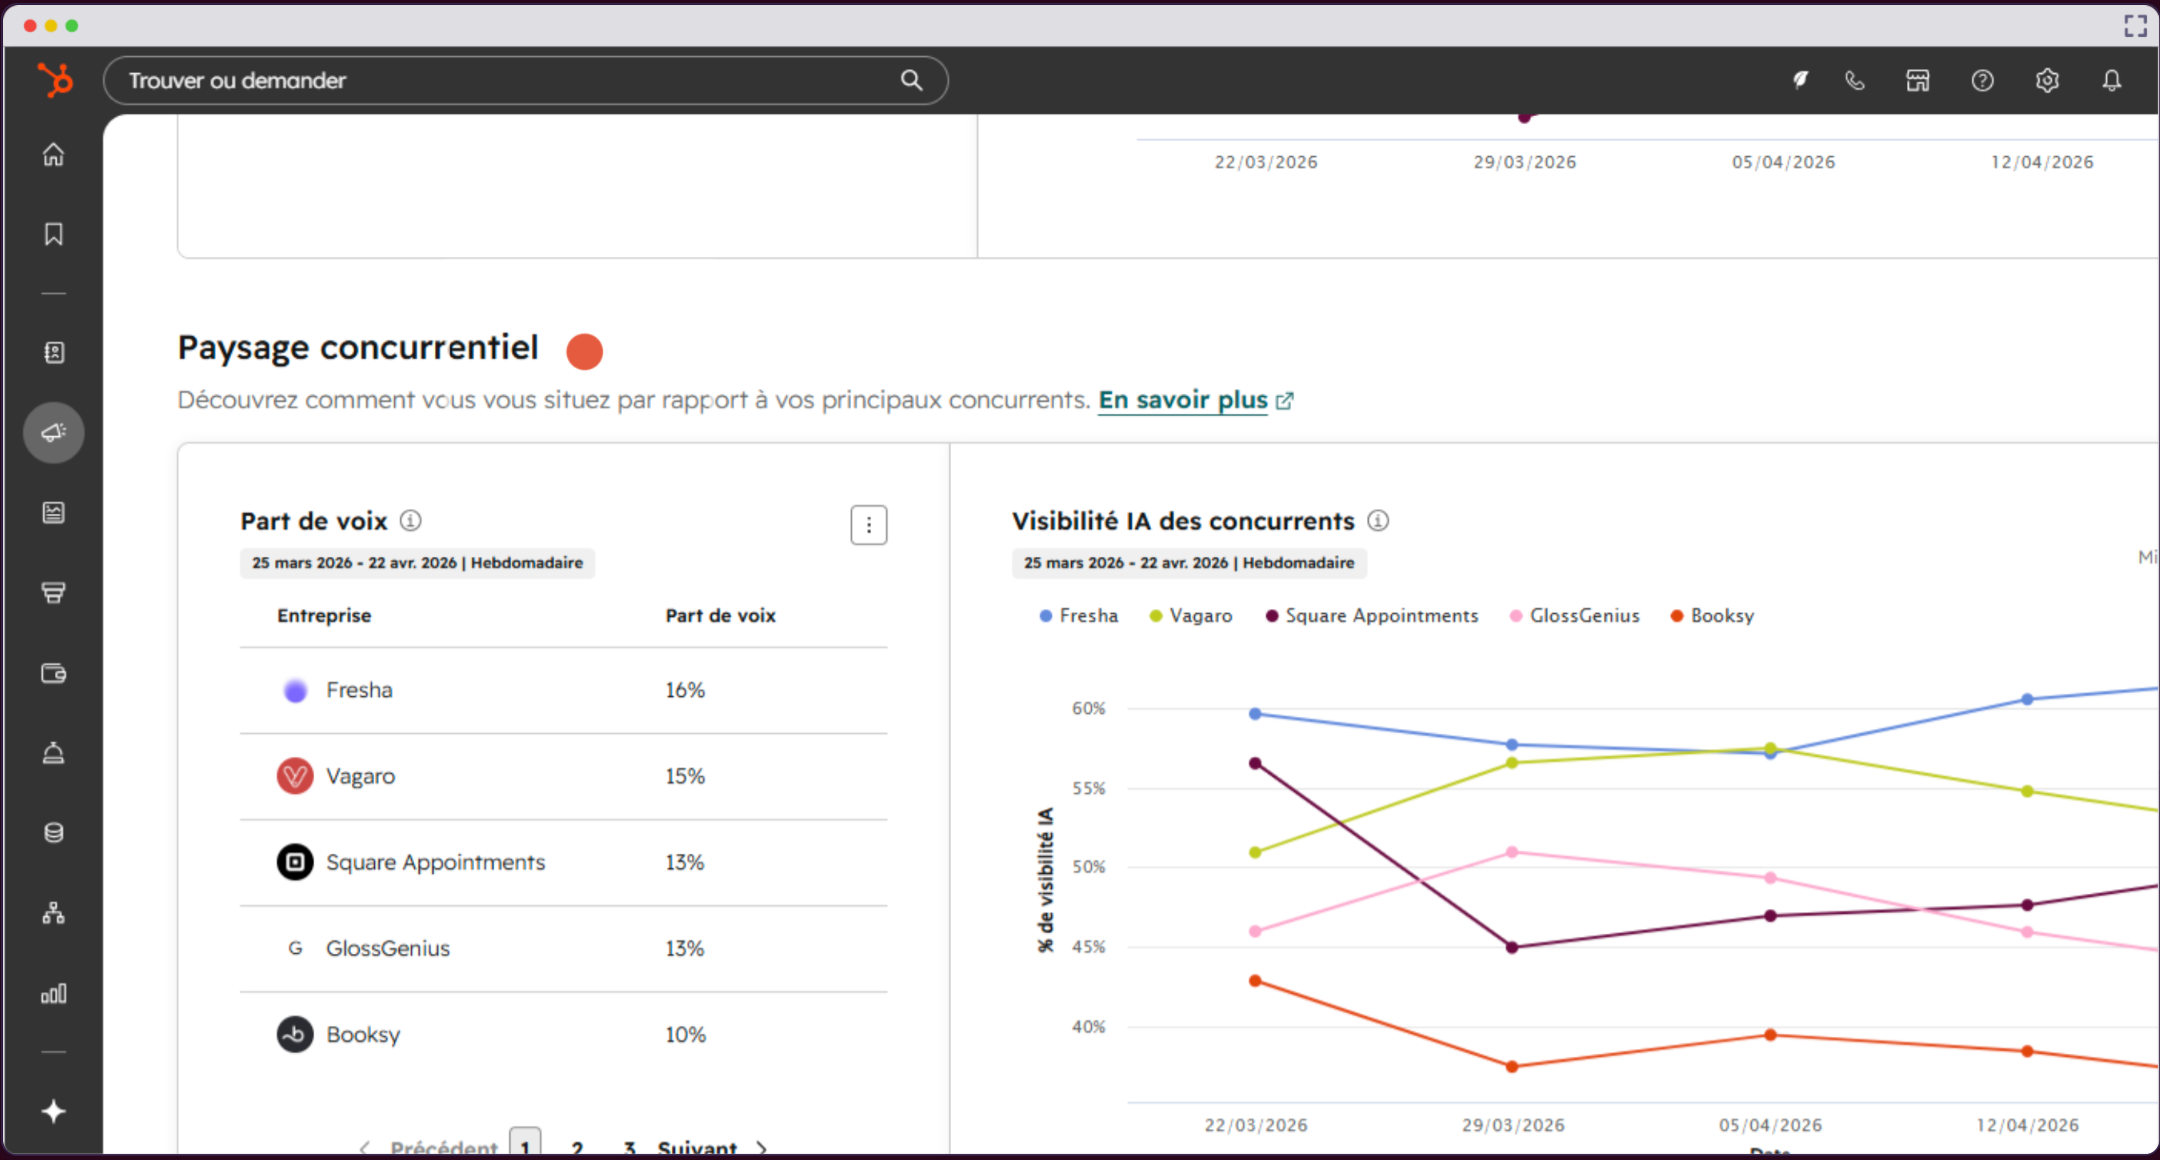Screen dimensions: 2160x1160
Task: Click the Booksy row in the table
Action: pyautogui.click(x=564, y=1034)
